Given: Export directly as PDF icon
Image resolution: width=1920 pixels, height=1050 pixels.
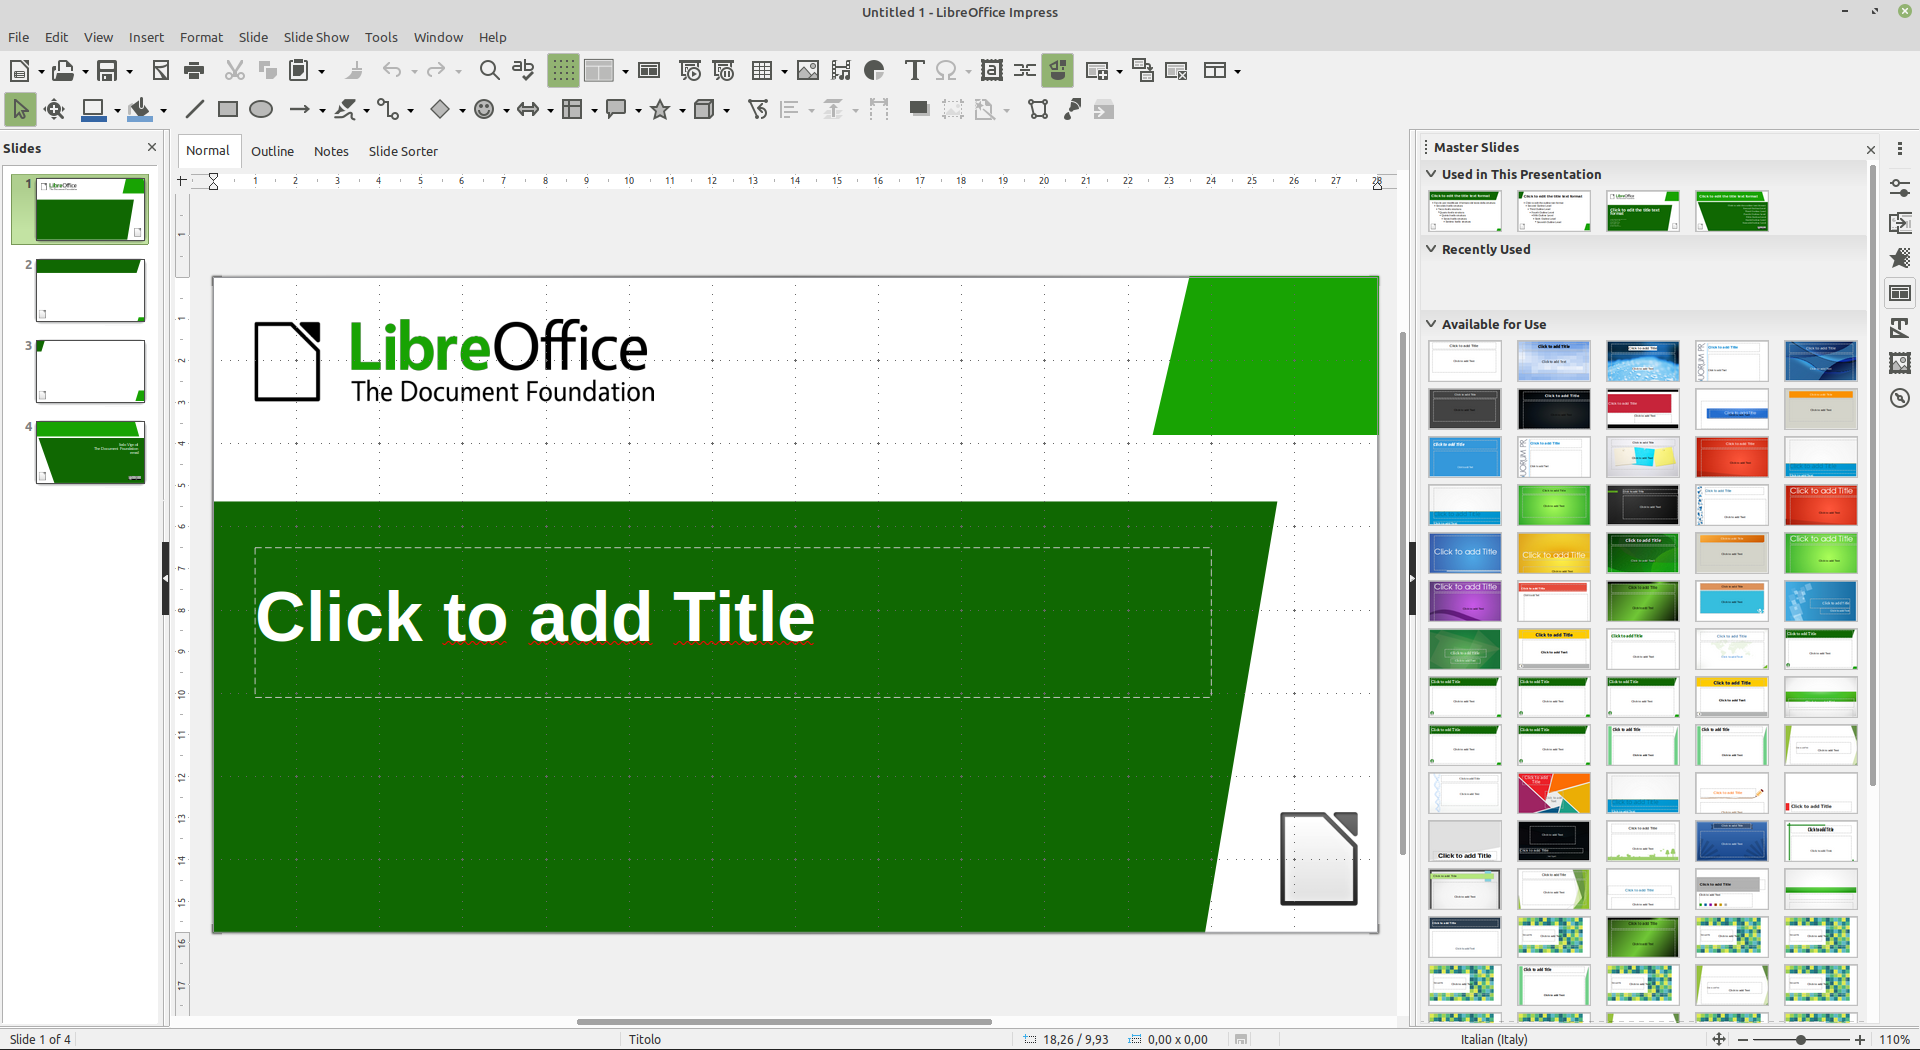Looking at the screenshot, I should tap(161, 71).
